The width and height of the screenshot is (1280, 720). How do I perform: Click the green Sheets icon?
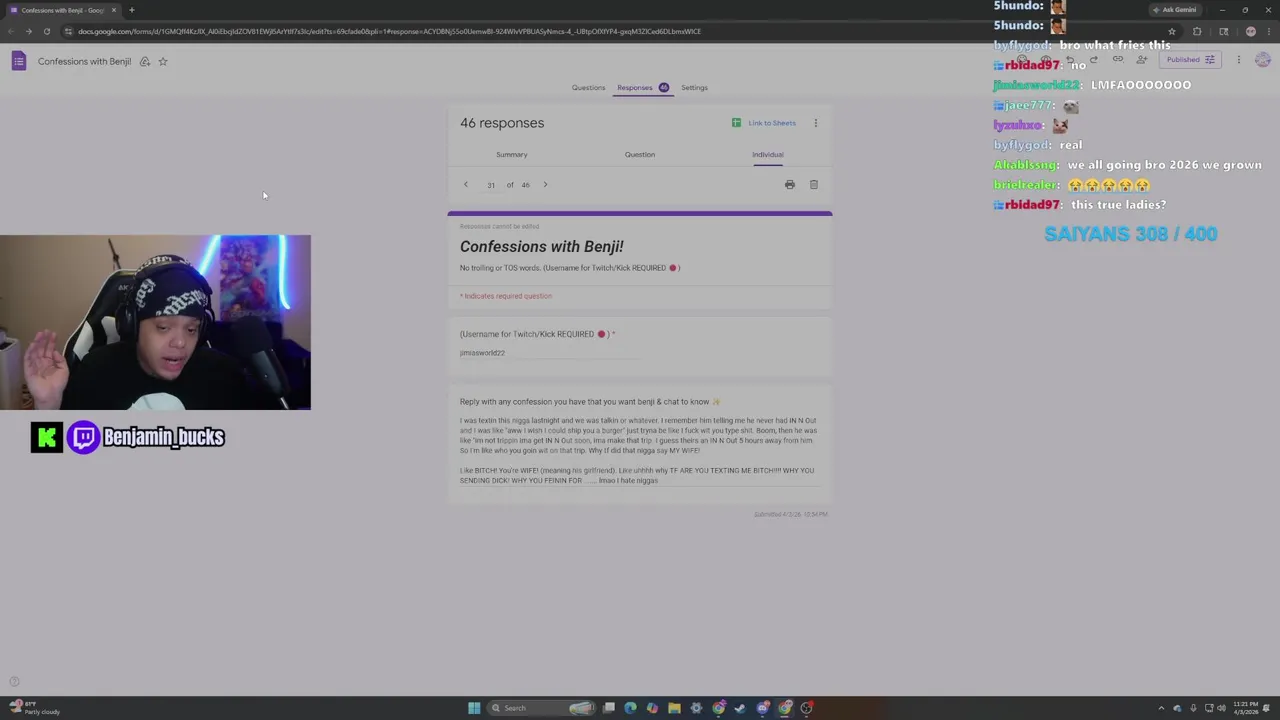(736, 123)
